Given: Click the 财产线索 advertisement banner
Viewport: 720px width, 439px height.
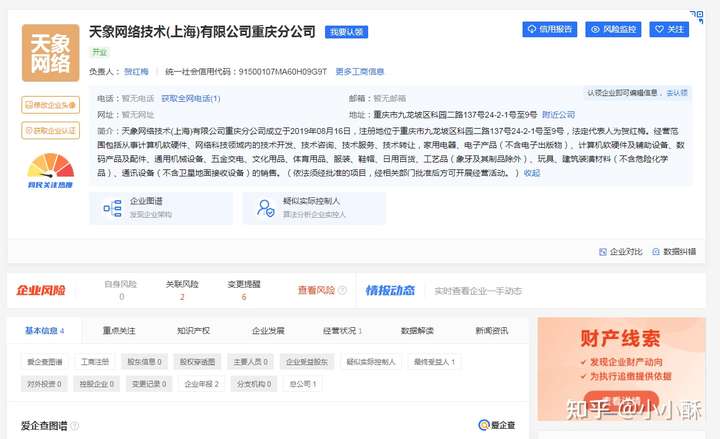Looking at the screenshot, I should coord(621,369).
